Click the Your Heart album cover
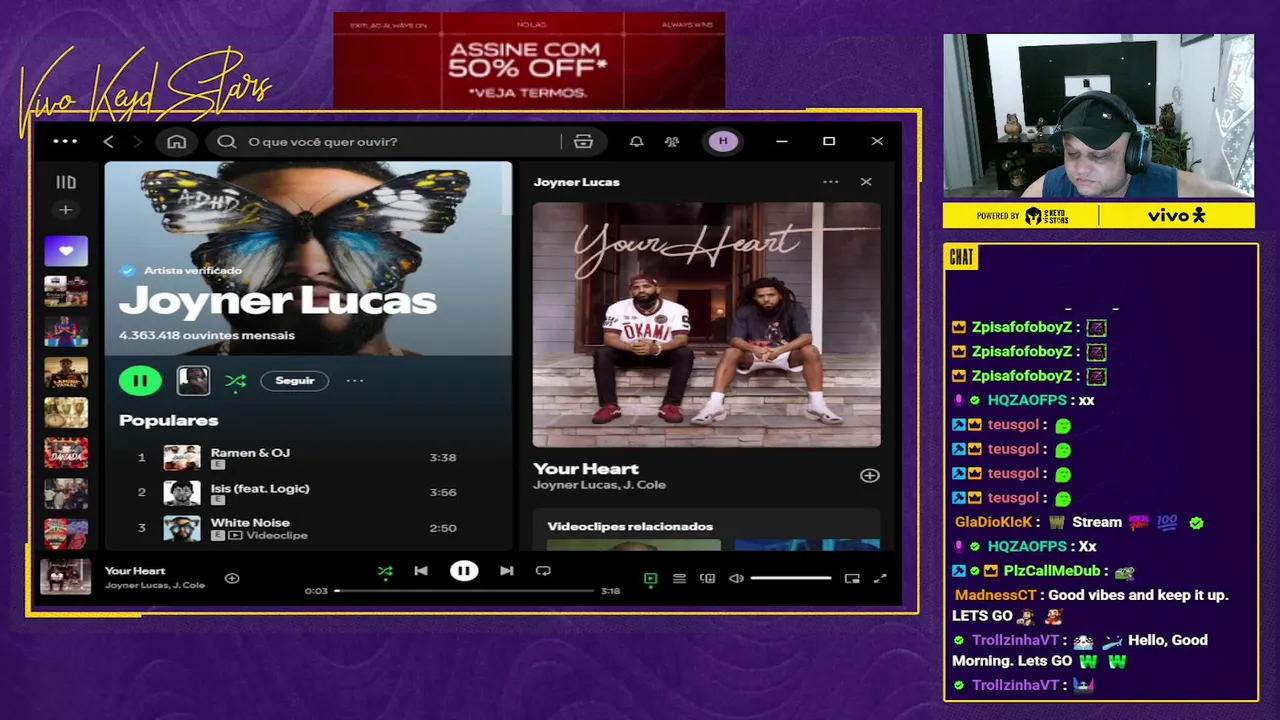This screenshot has width=1280, height=720. (707, 325)
